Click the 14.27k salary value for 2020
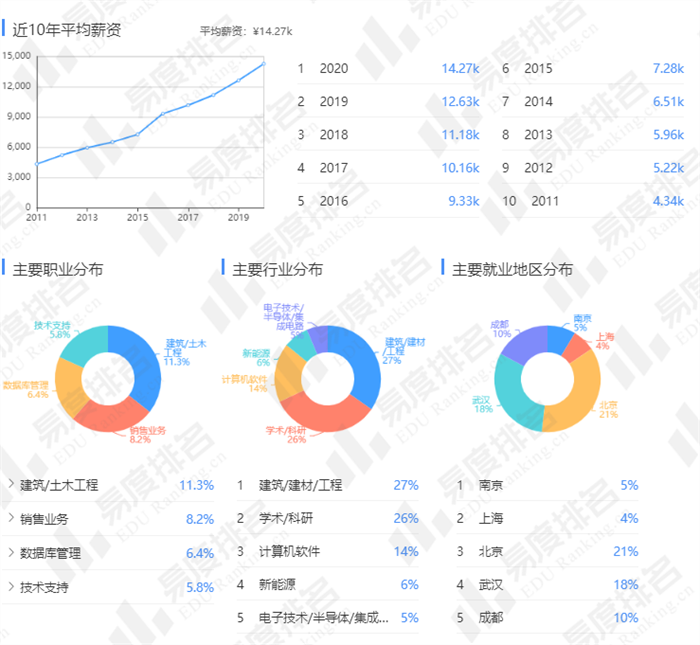Image resolution: width=700 pixels, height=645 pixels. 460,69
